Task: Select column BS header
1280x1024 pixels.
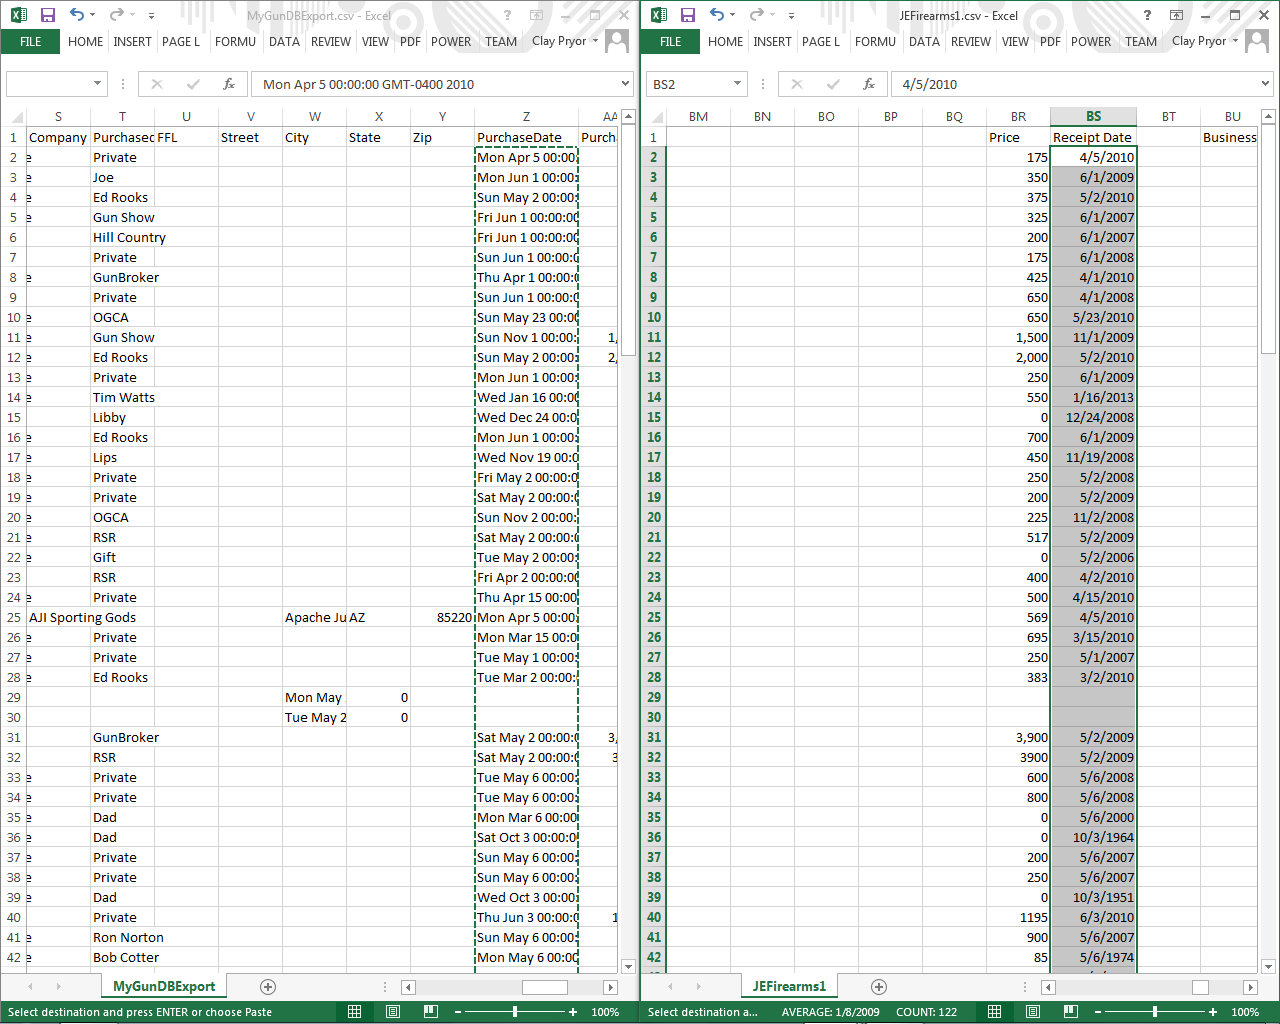Action: pyautogui.click(x=1093, y=117)
